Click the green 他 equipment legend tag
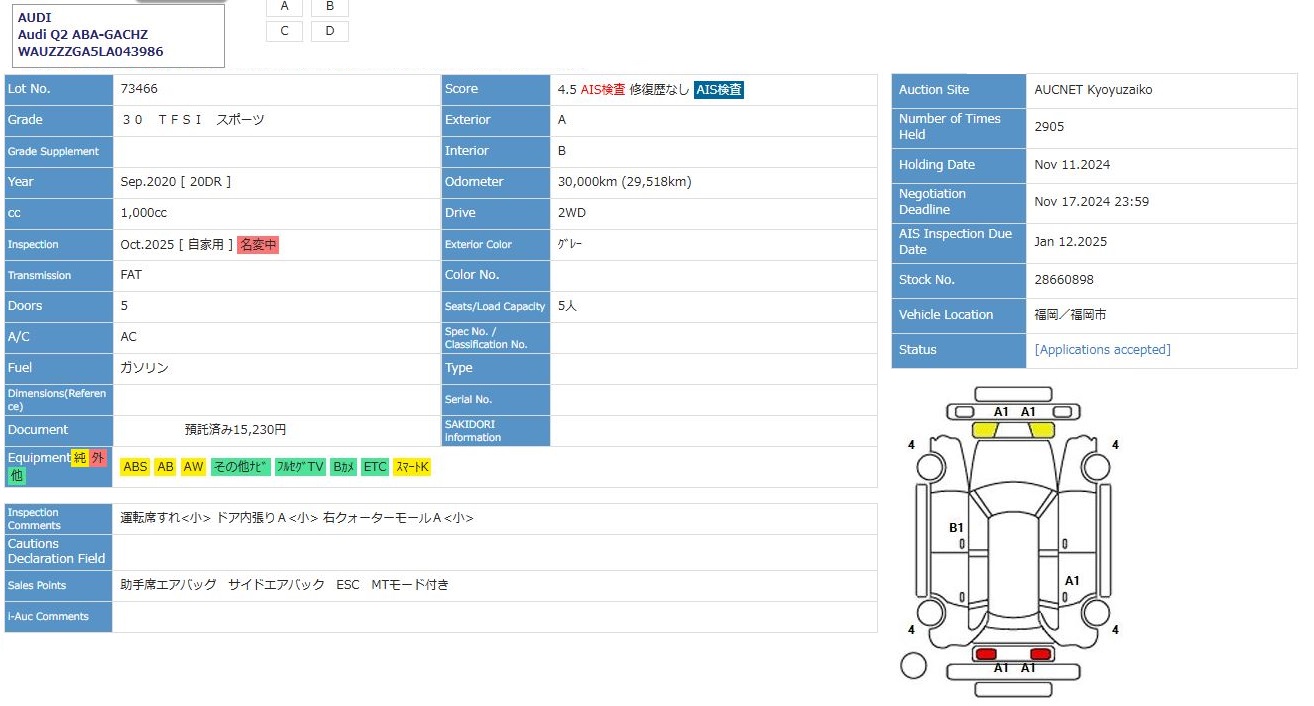The height and width of the screenshot is (706, 1314). coord(17,476)
